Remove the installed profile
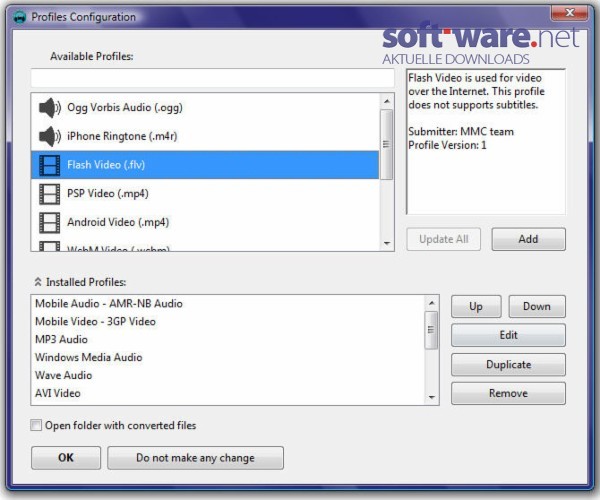This screenshot has height=500, width=600. (508, 393)
